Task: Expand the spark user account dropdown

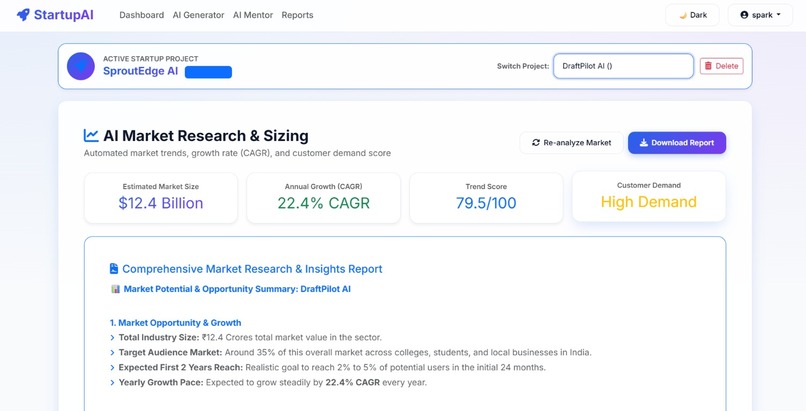Action: (760, 15)
